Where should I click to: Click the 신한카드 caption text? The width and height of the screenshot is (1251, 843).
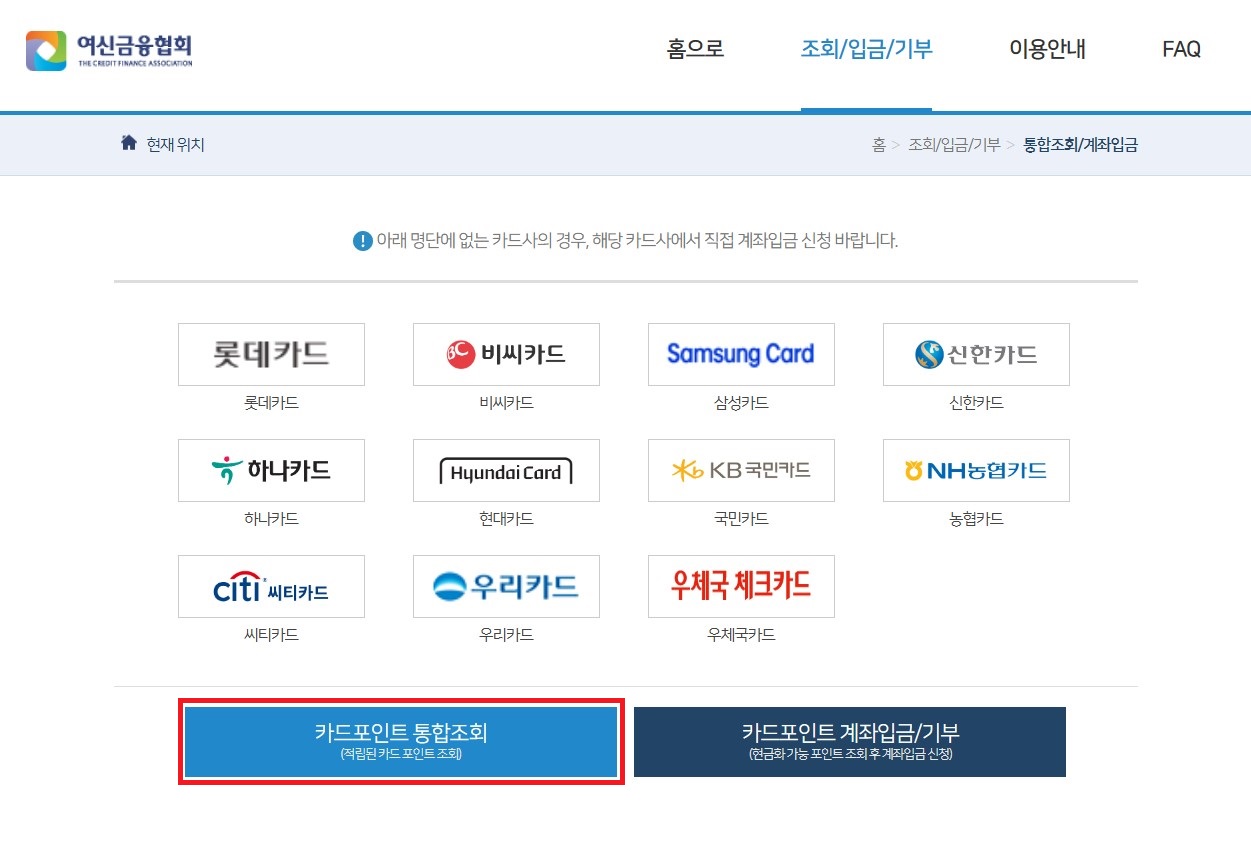click(x=976, y=403)
